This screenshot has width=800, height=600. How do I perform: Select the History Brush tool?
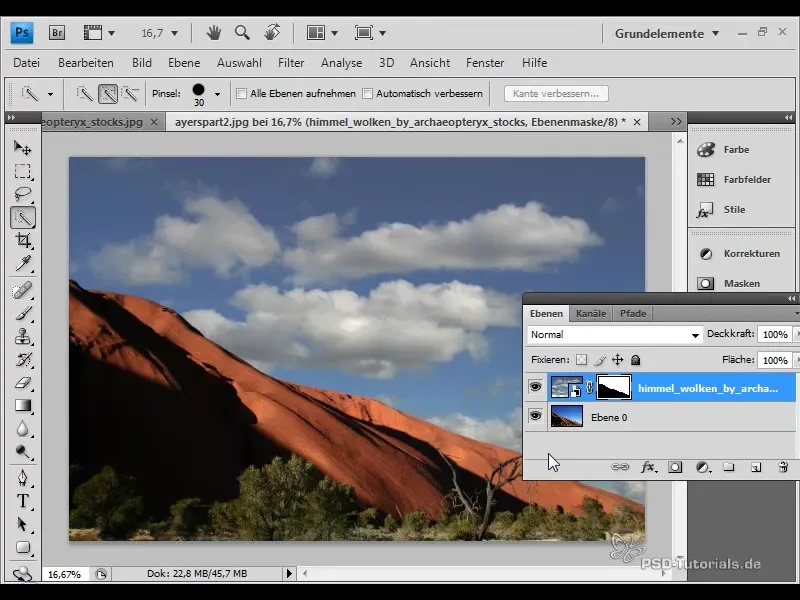click(22, 360)
